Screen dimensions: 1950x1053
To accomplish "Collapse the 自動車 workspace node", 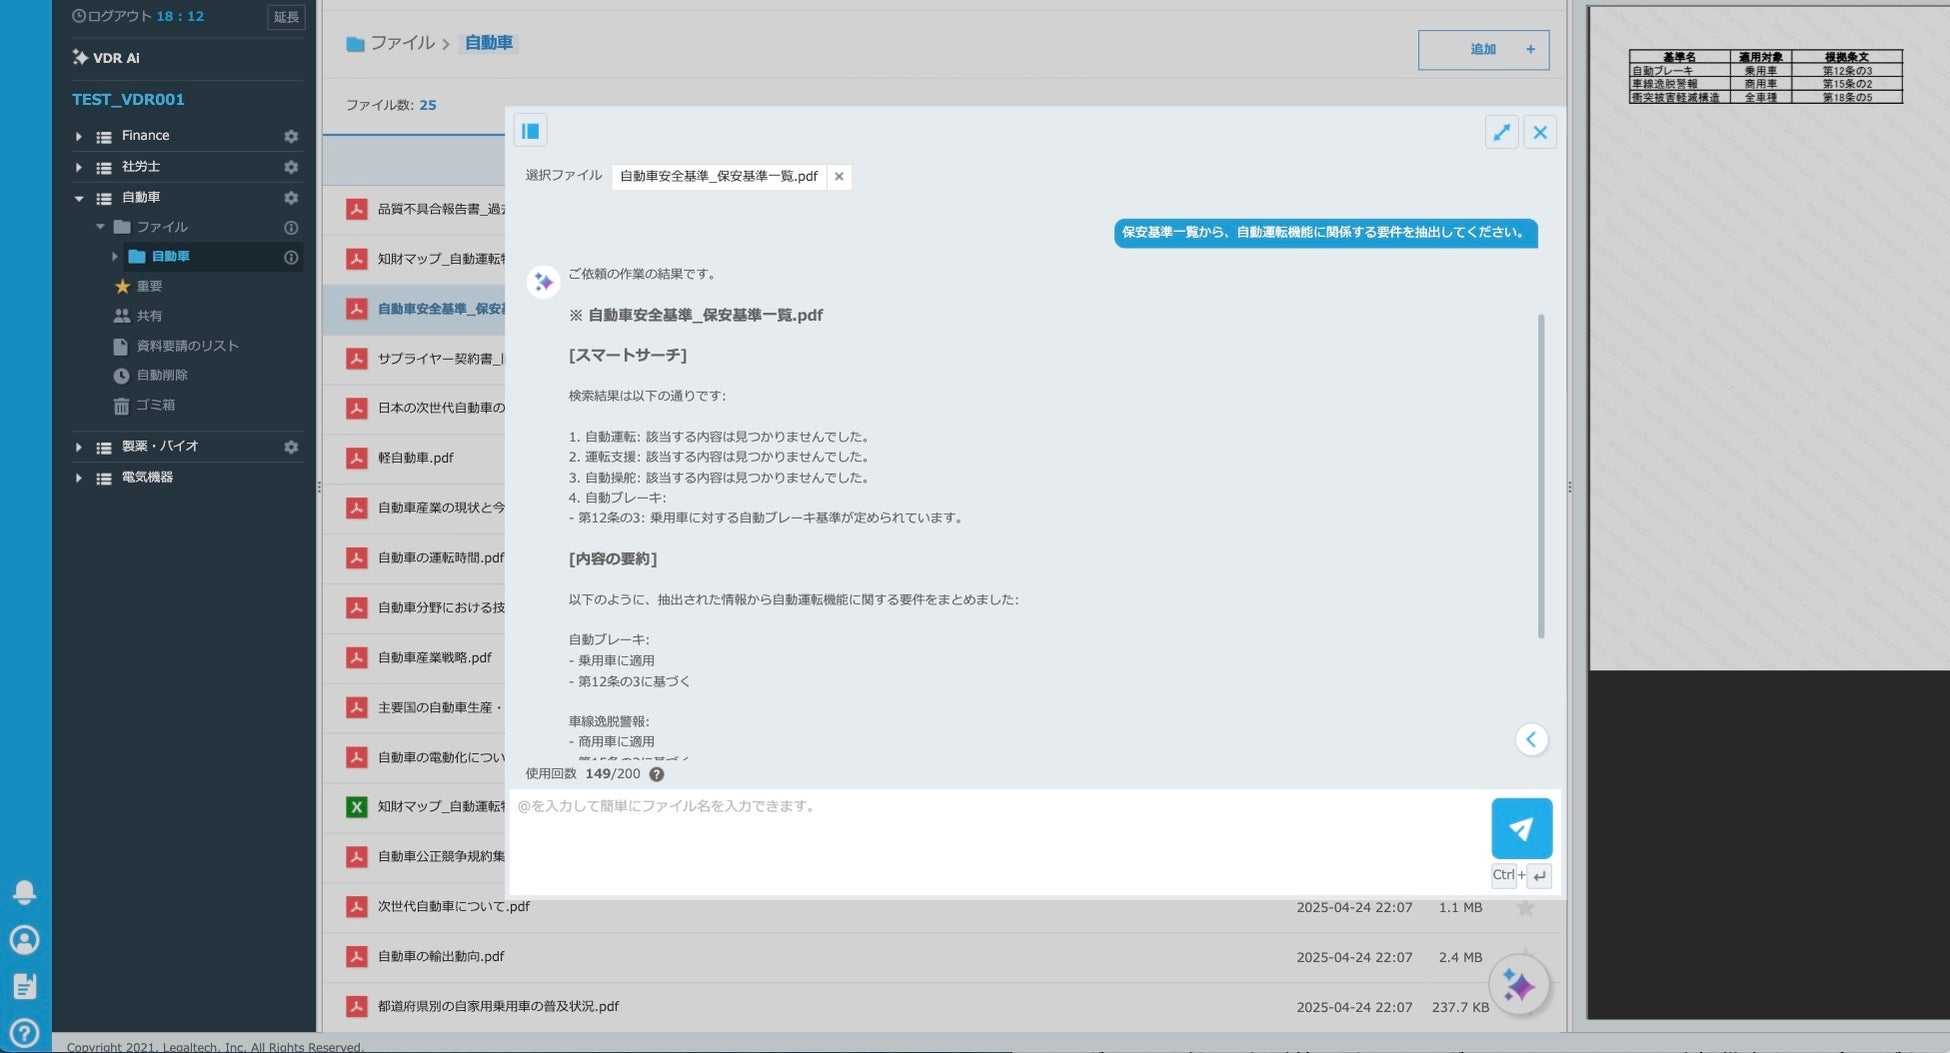I will pyautogui.click(x=79, y=198).
